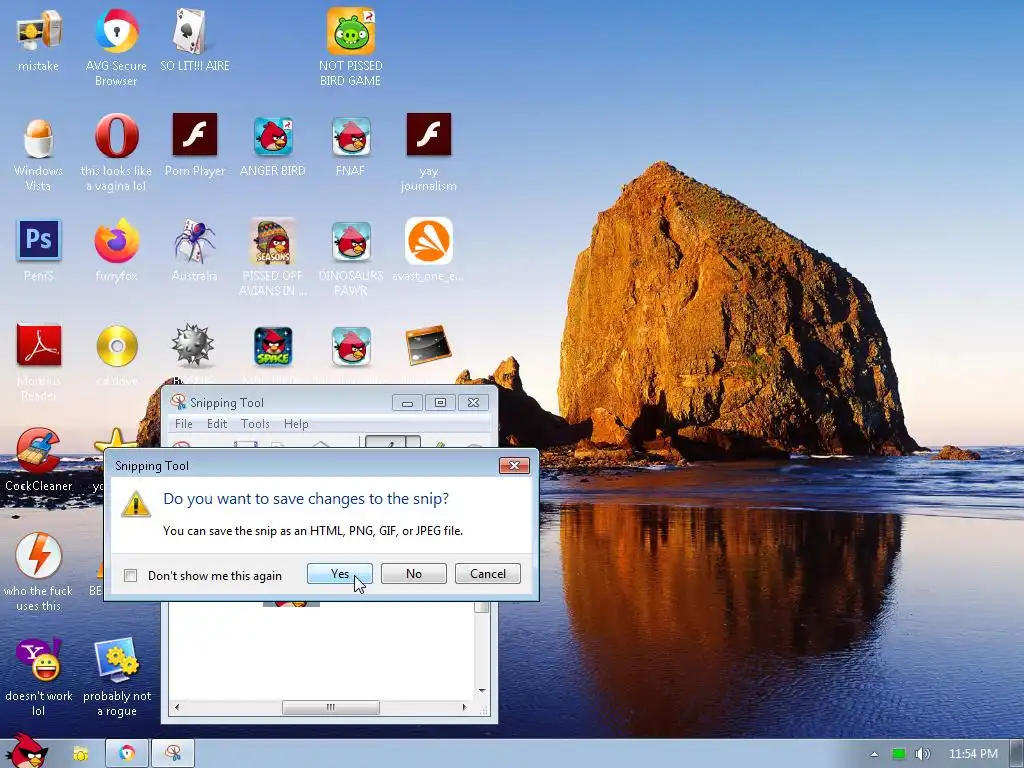Cancel the save changes dialog
Screen dimensions: 1024x768
488,573
